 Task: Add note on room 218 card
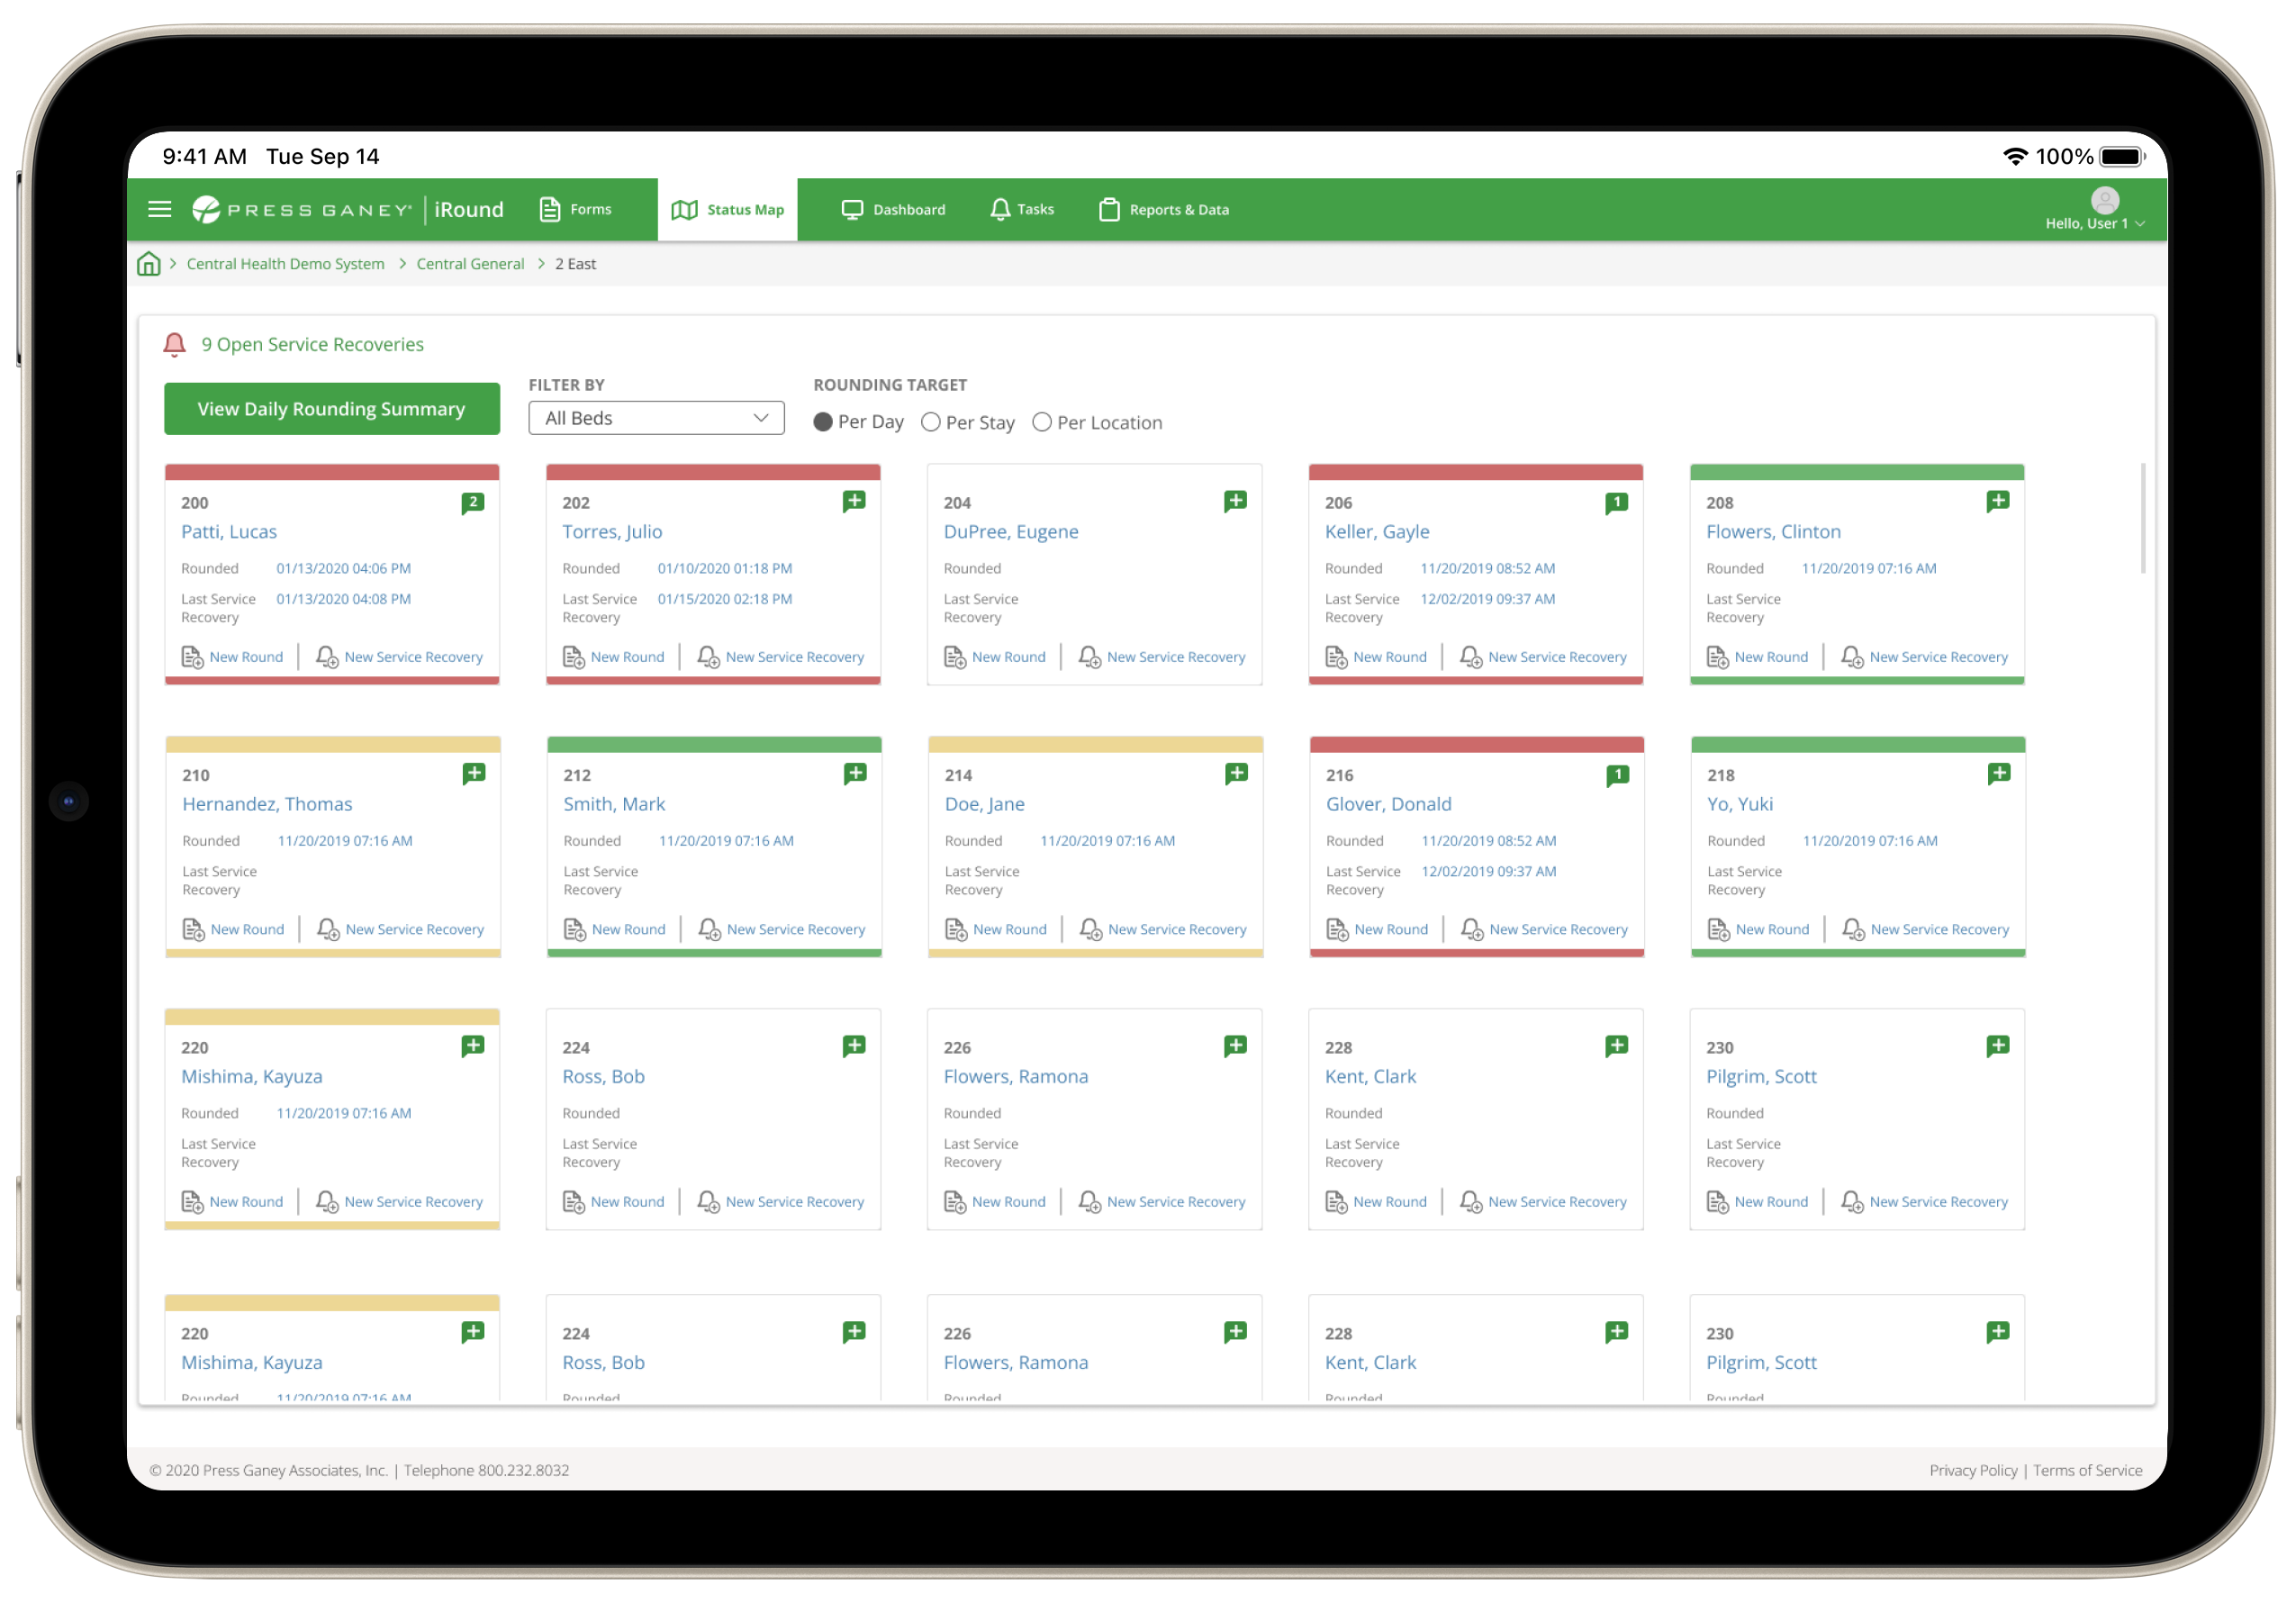1998,774
